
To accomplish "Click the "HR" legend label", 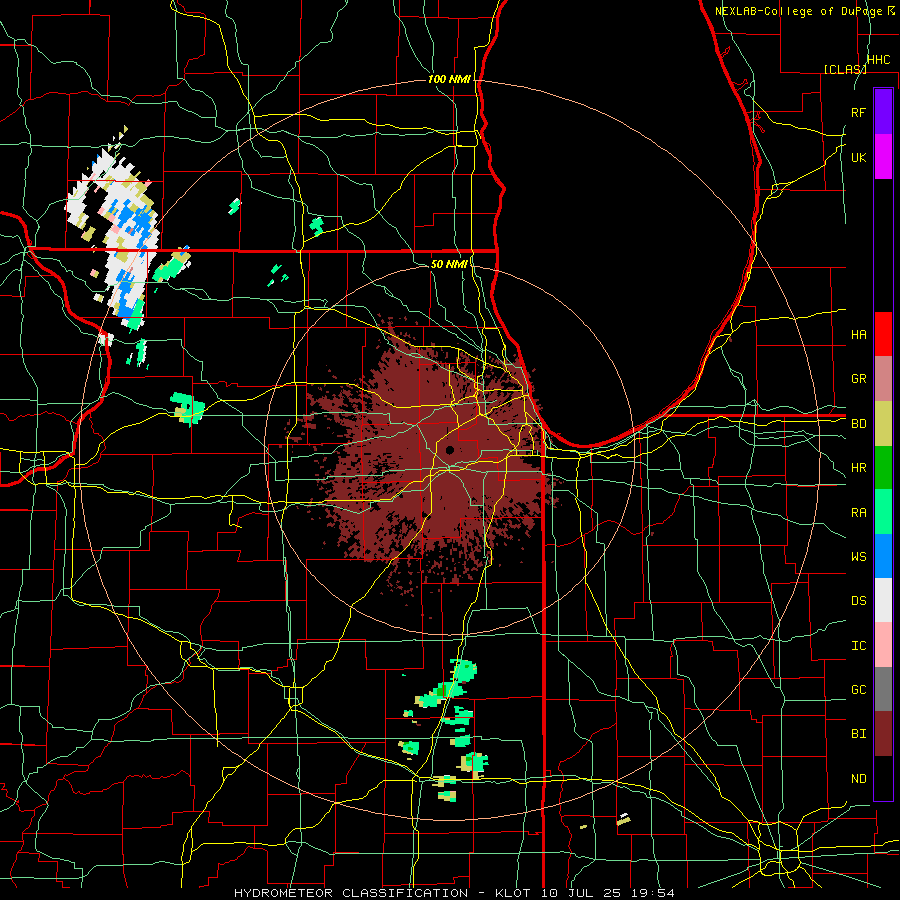I will point(858,468).
